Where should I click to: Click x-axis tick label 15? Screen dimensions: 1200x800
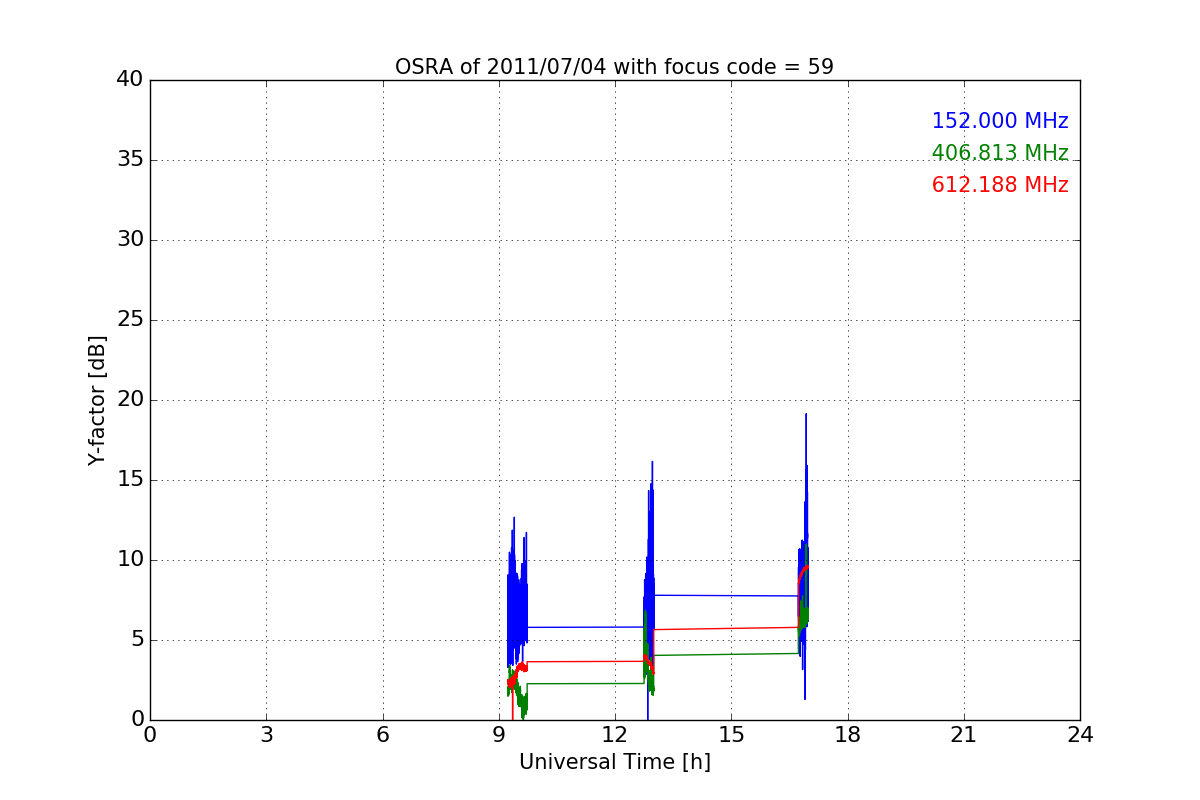click(731, 734)
